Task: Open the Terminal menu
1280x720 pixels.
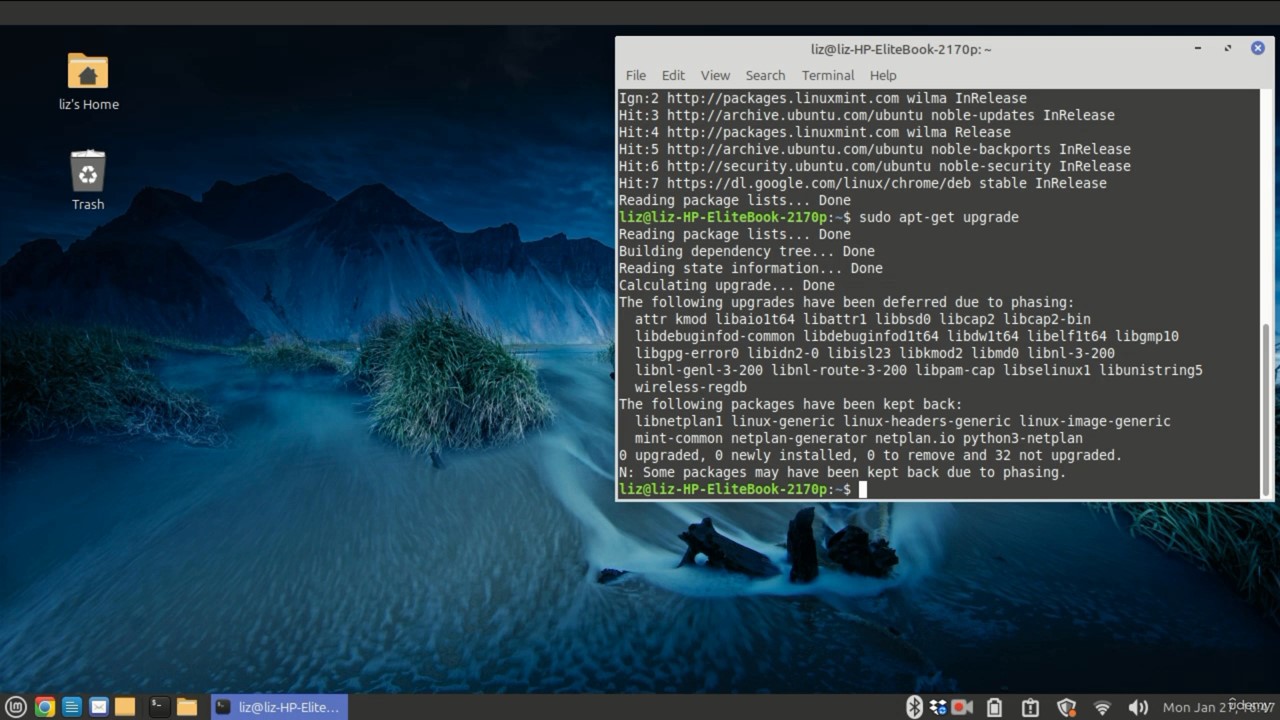Action: (828, 75)
